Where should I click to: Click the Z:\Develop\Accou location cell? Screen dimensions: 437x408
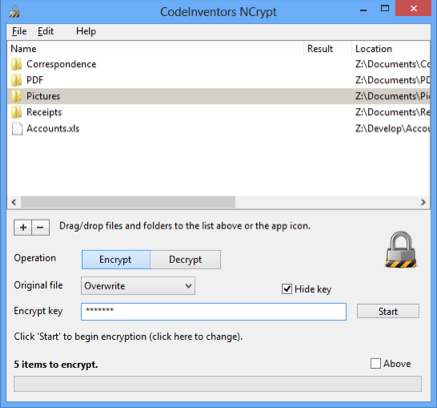coord(392,129)
